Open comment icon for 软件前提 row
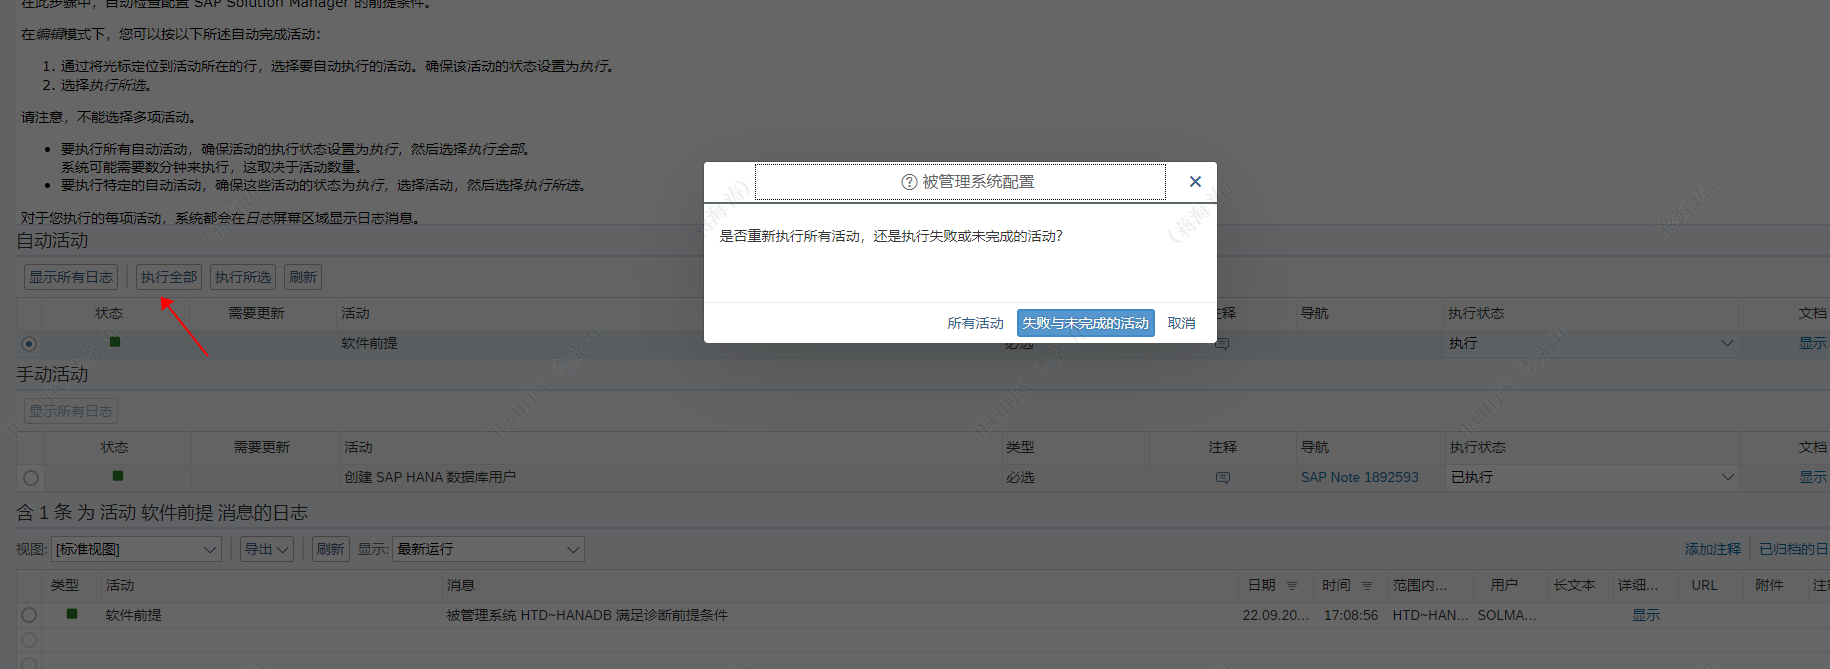1830x669 pixels. (1223, 344)
